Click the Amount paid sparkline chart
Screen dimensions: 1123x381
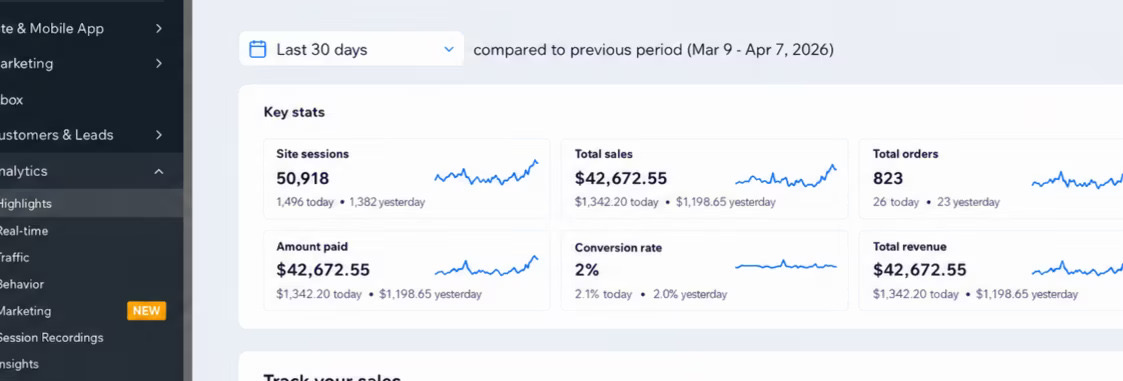pos(486,266)
